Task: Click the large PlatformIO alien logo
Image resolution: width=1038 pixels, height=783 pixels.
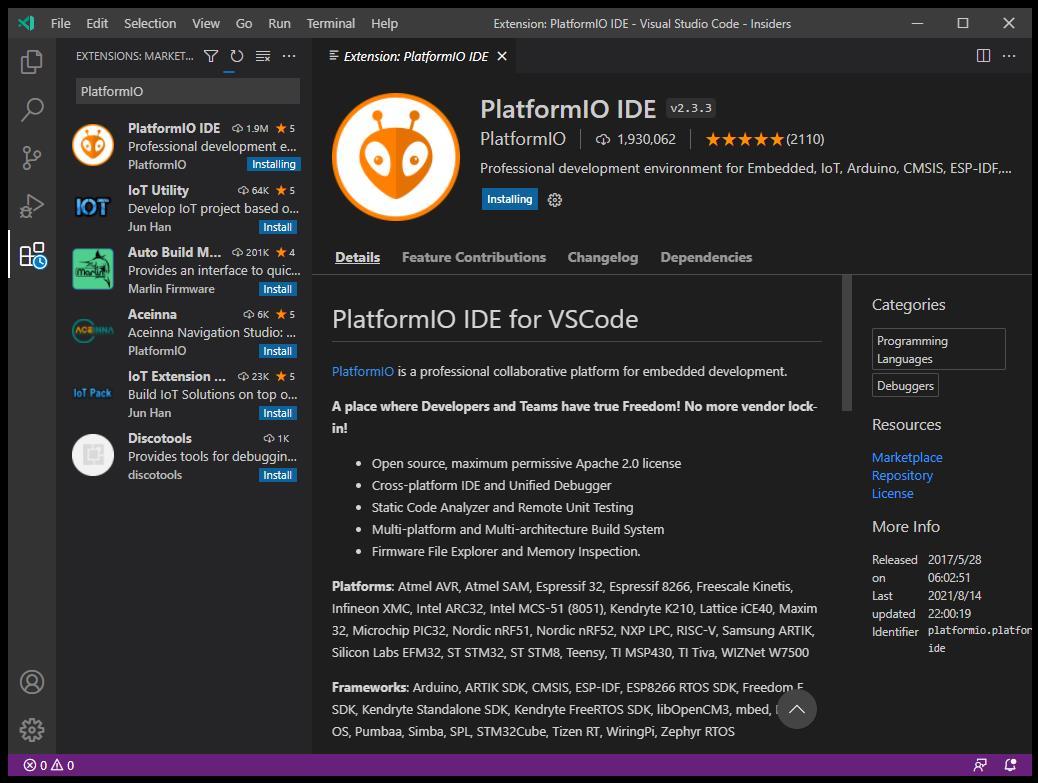Action: [396, 157]
